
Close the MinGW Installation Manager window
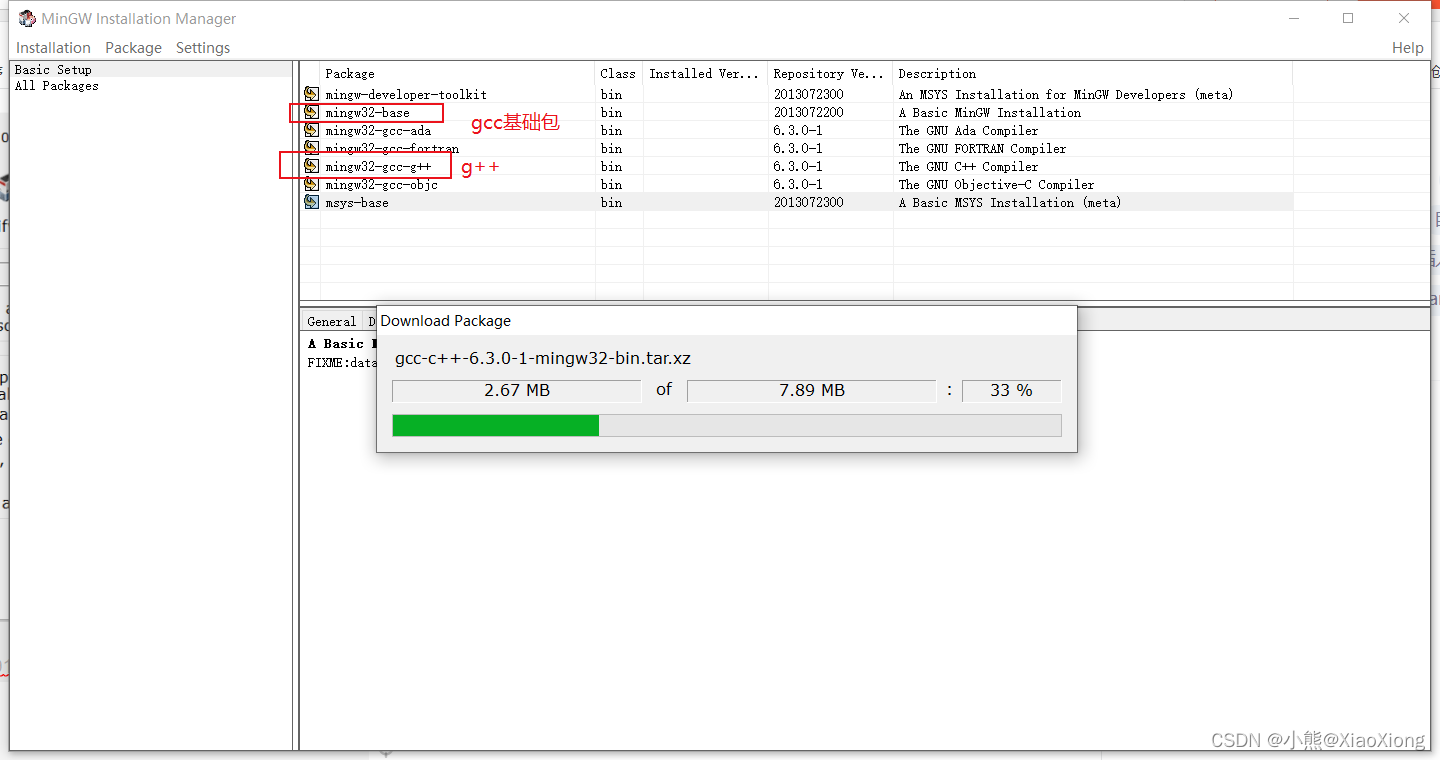click(x=1404, y=18)
